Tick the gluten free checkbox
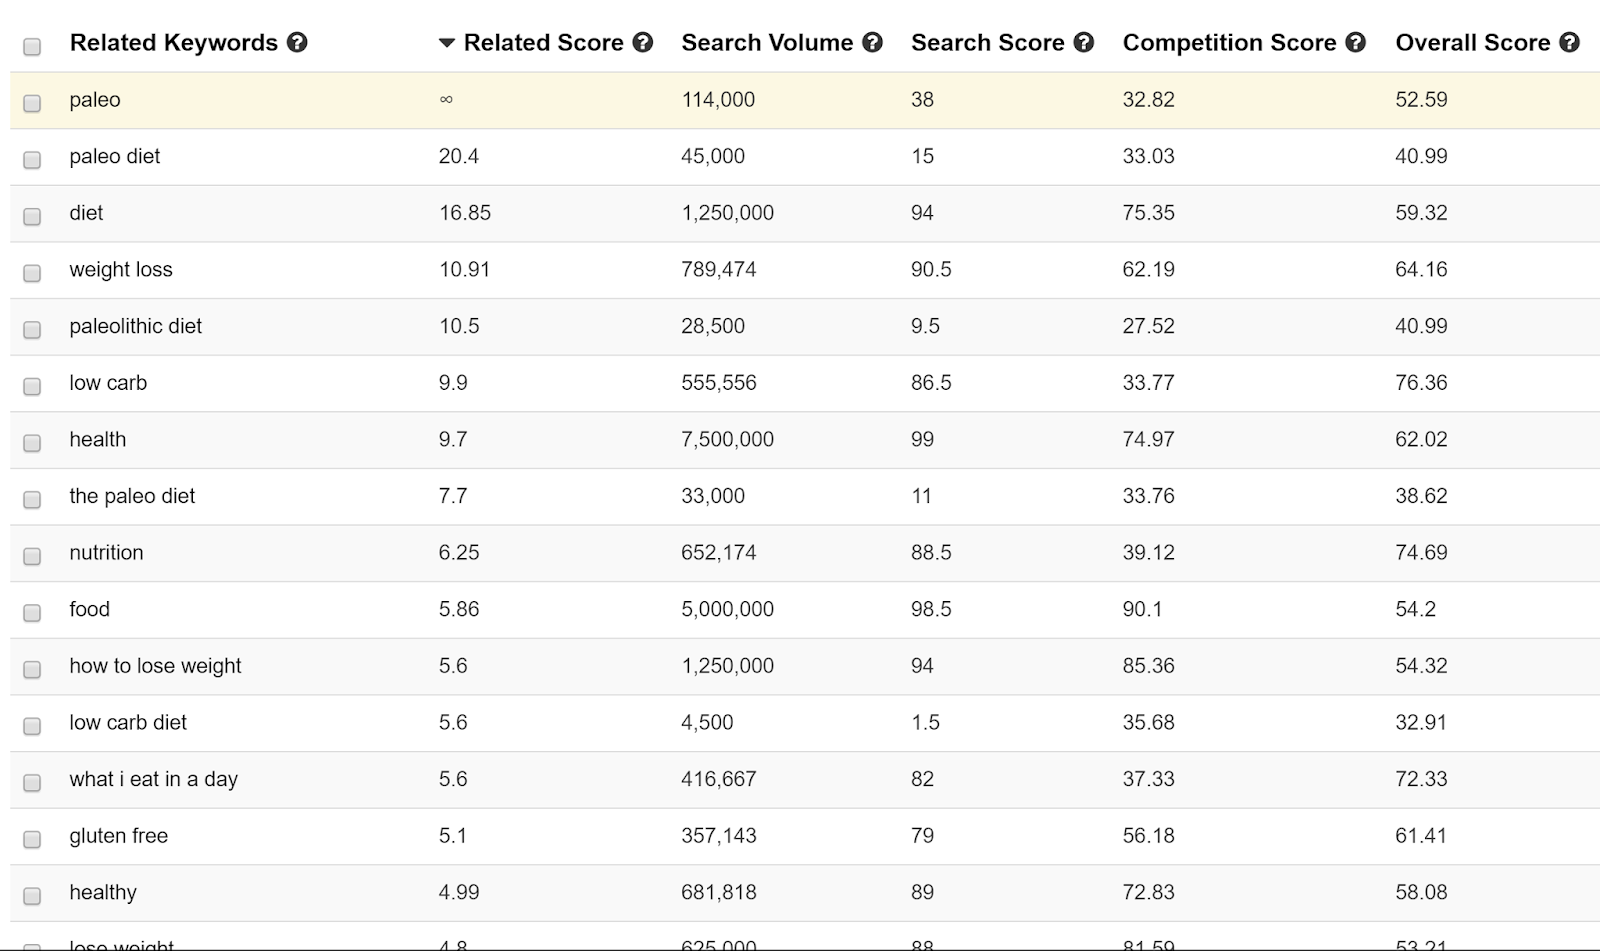 pos(32,839)
